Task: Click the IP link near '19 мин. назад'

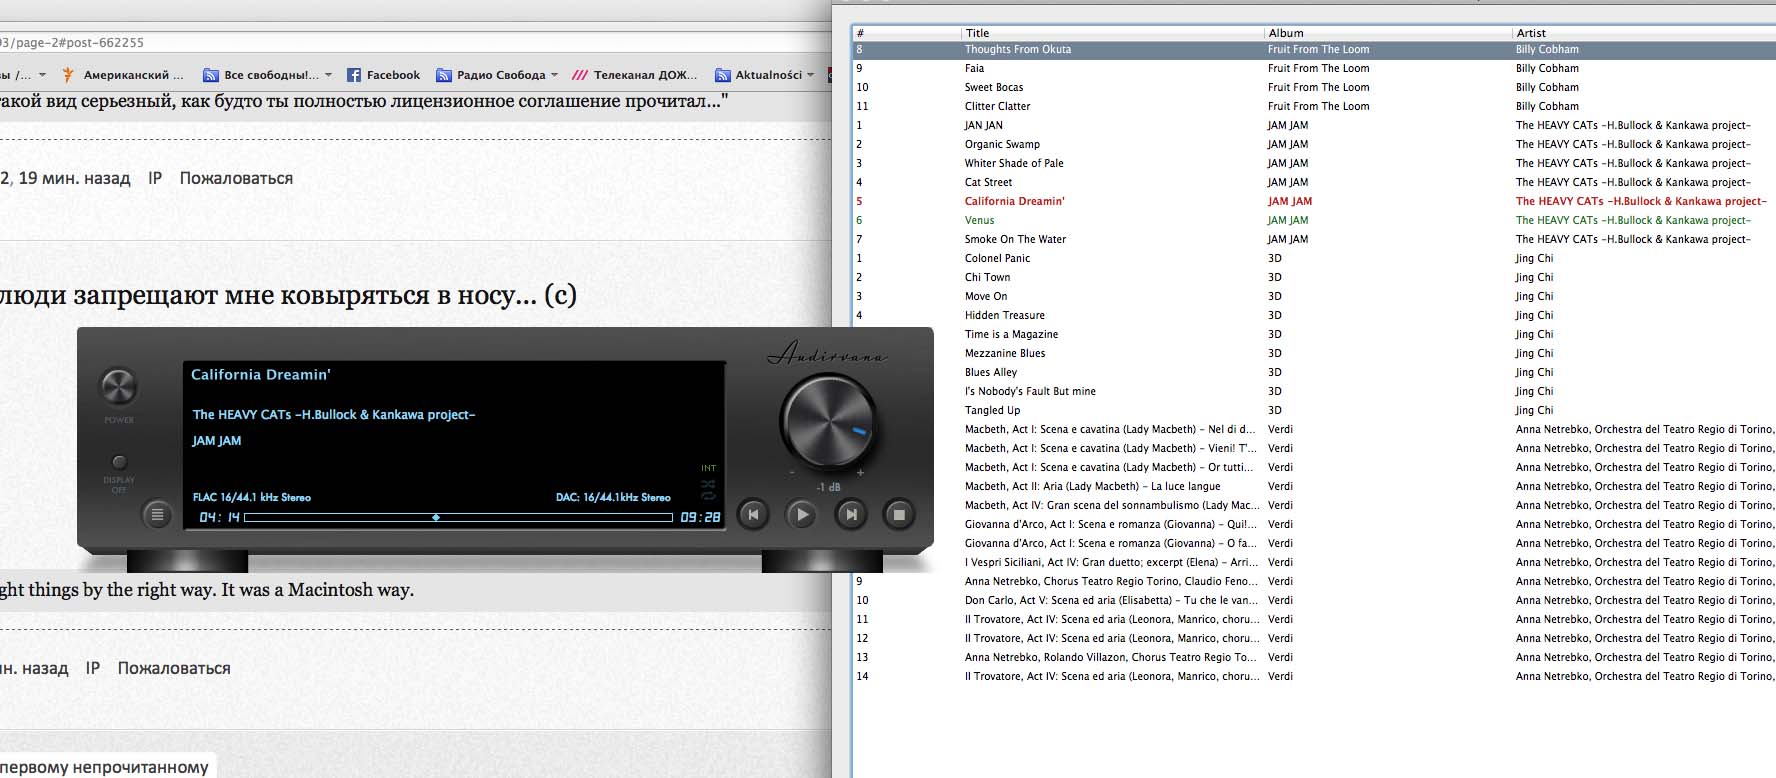Action: (x=155, y=178)
